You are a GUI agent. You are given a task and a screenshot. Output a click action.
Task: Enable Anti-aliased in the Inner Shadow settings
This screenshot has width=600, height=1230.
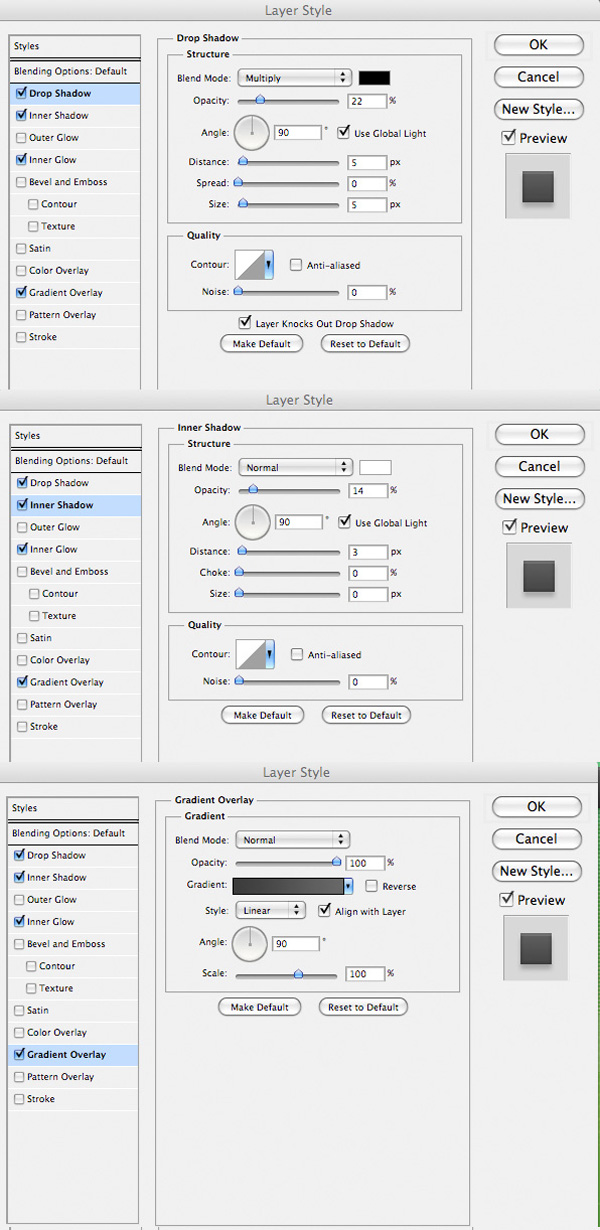(x=296, y=655)
